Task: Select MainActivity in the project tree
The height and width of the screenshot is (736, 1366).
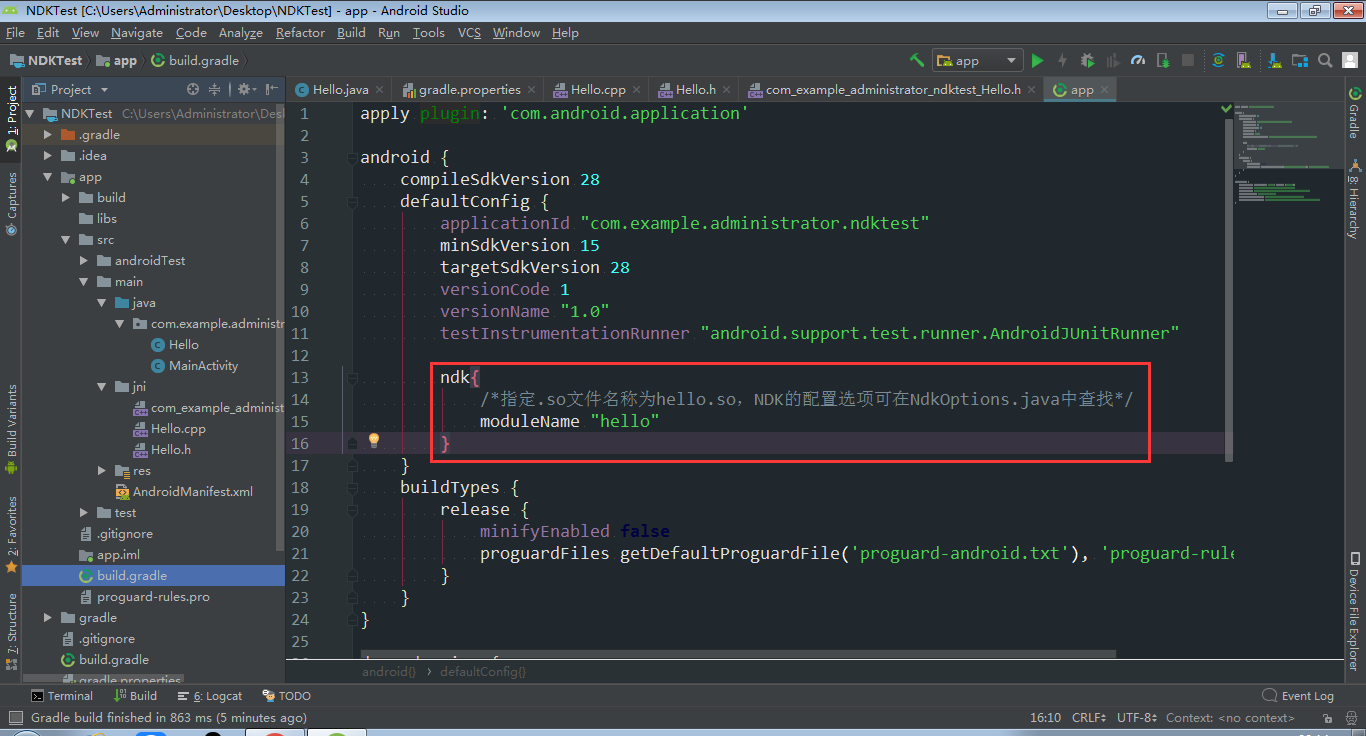Action: tap(203, 365)
